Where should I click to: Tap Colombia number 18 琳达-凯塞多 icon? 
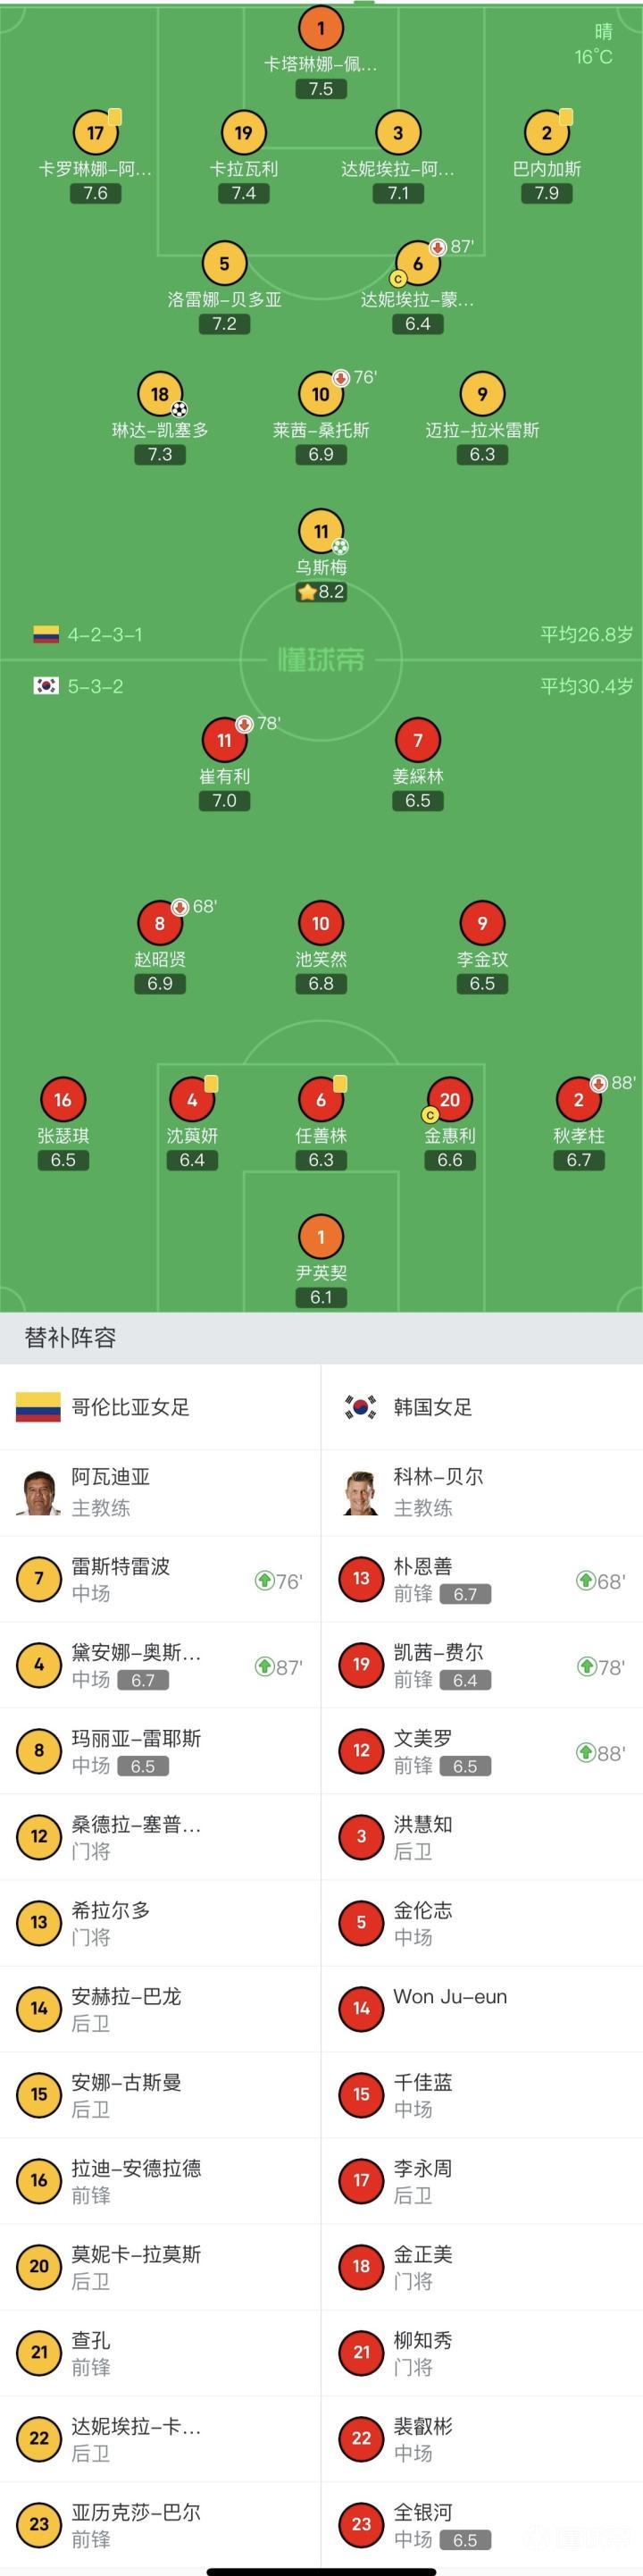click(160, 394)
